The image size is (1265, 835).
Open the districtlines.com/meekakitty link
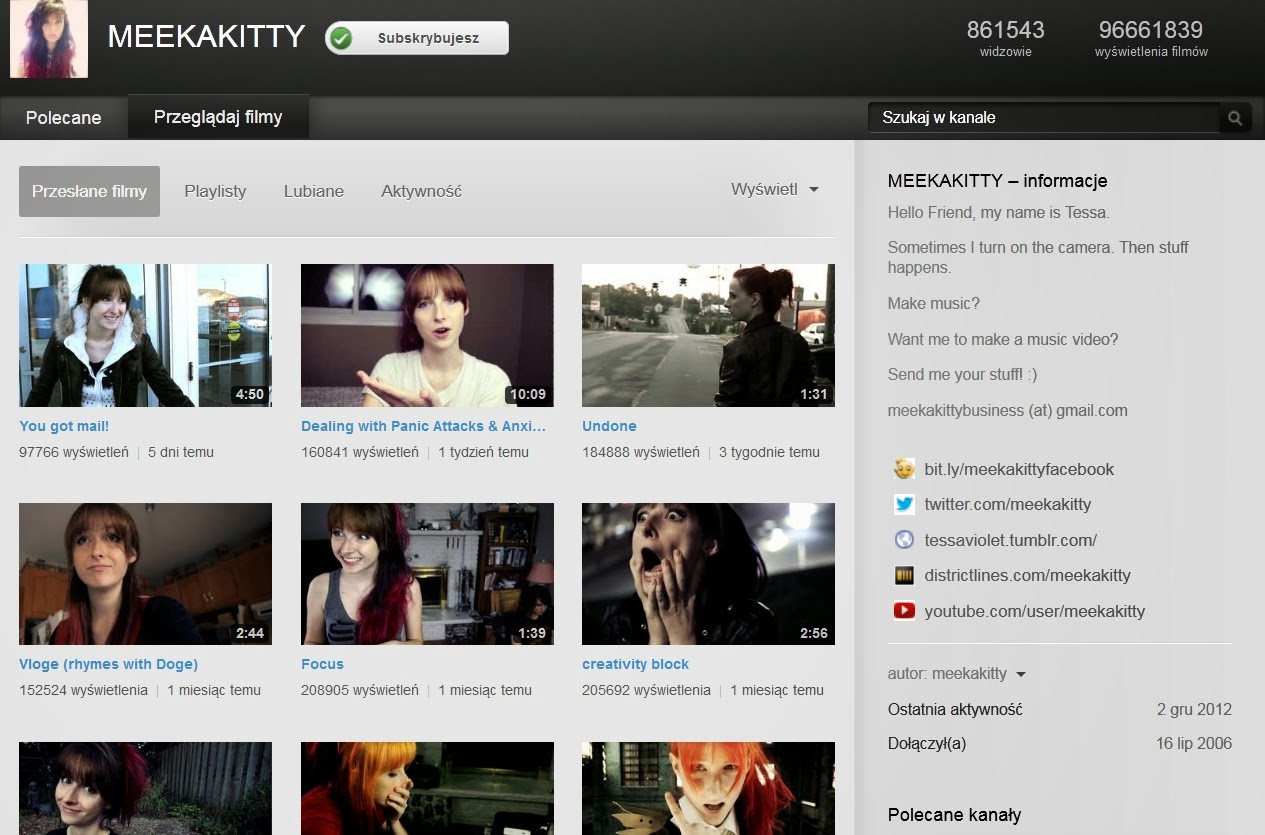pos(1028,575)
